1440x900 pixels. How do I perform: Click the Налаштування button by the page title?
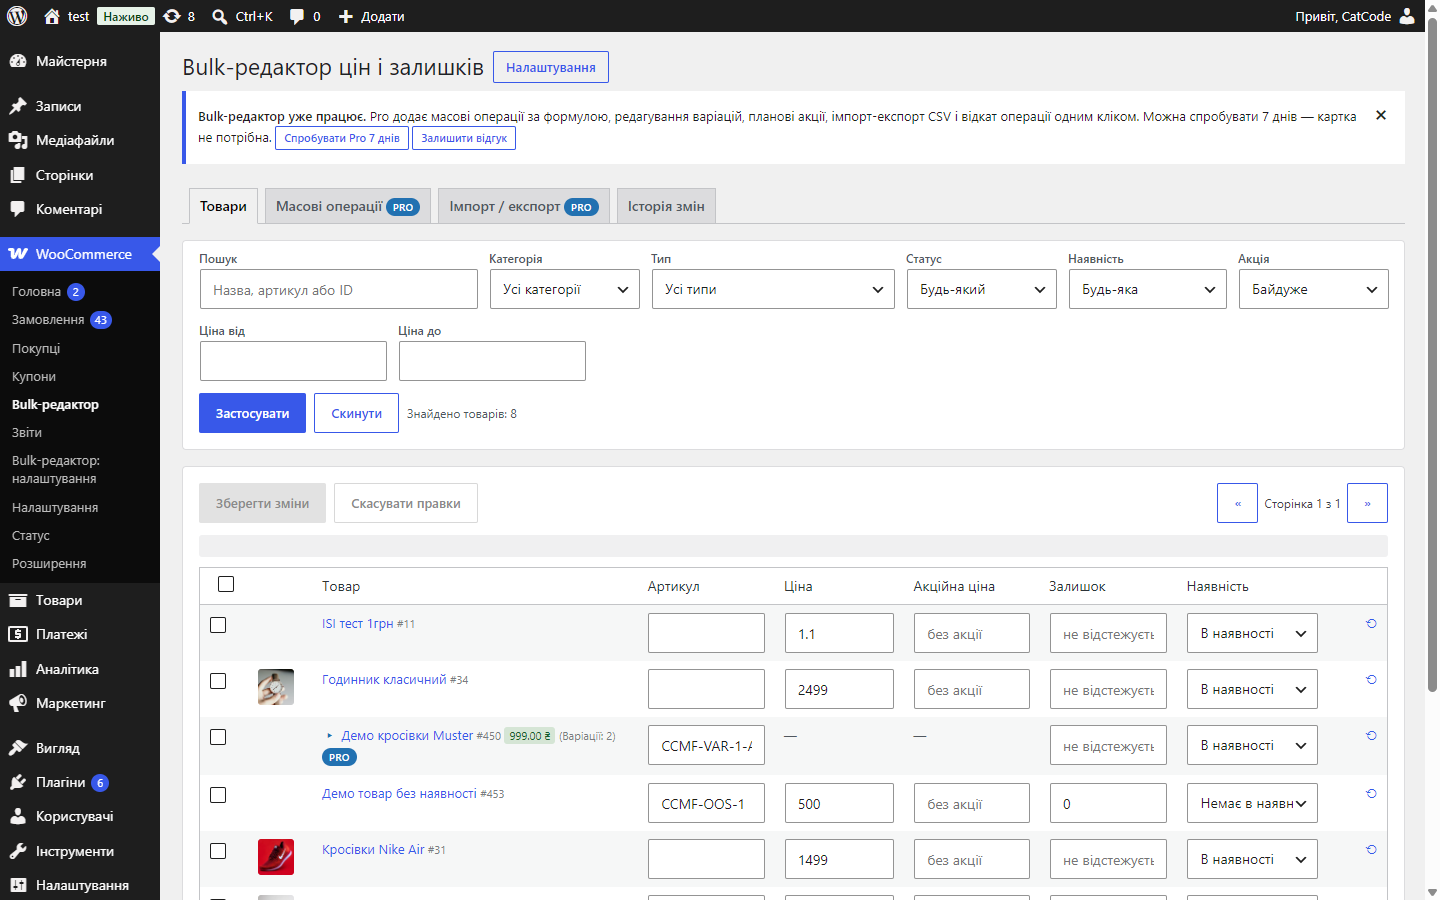(x=551, y=67)
